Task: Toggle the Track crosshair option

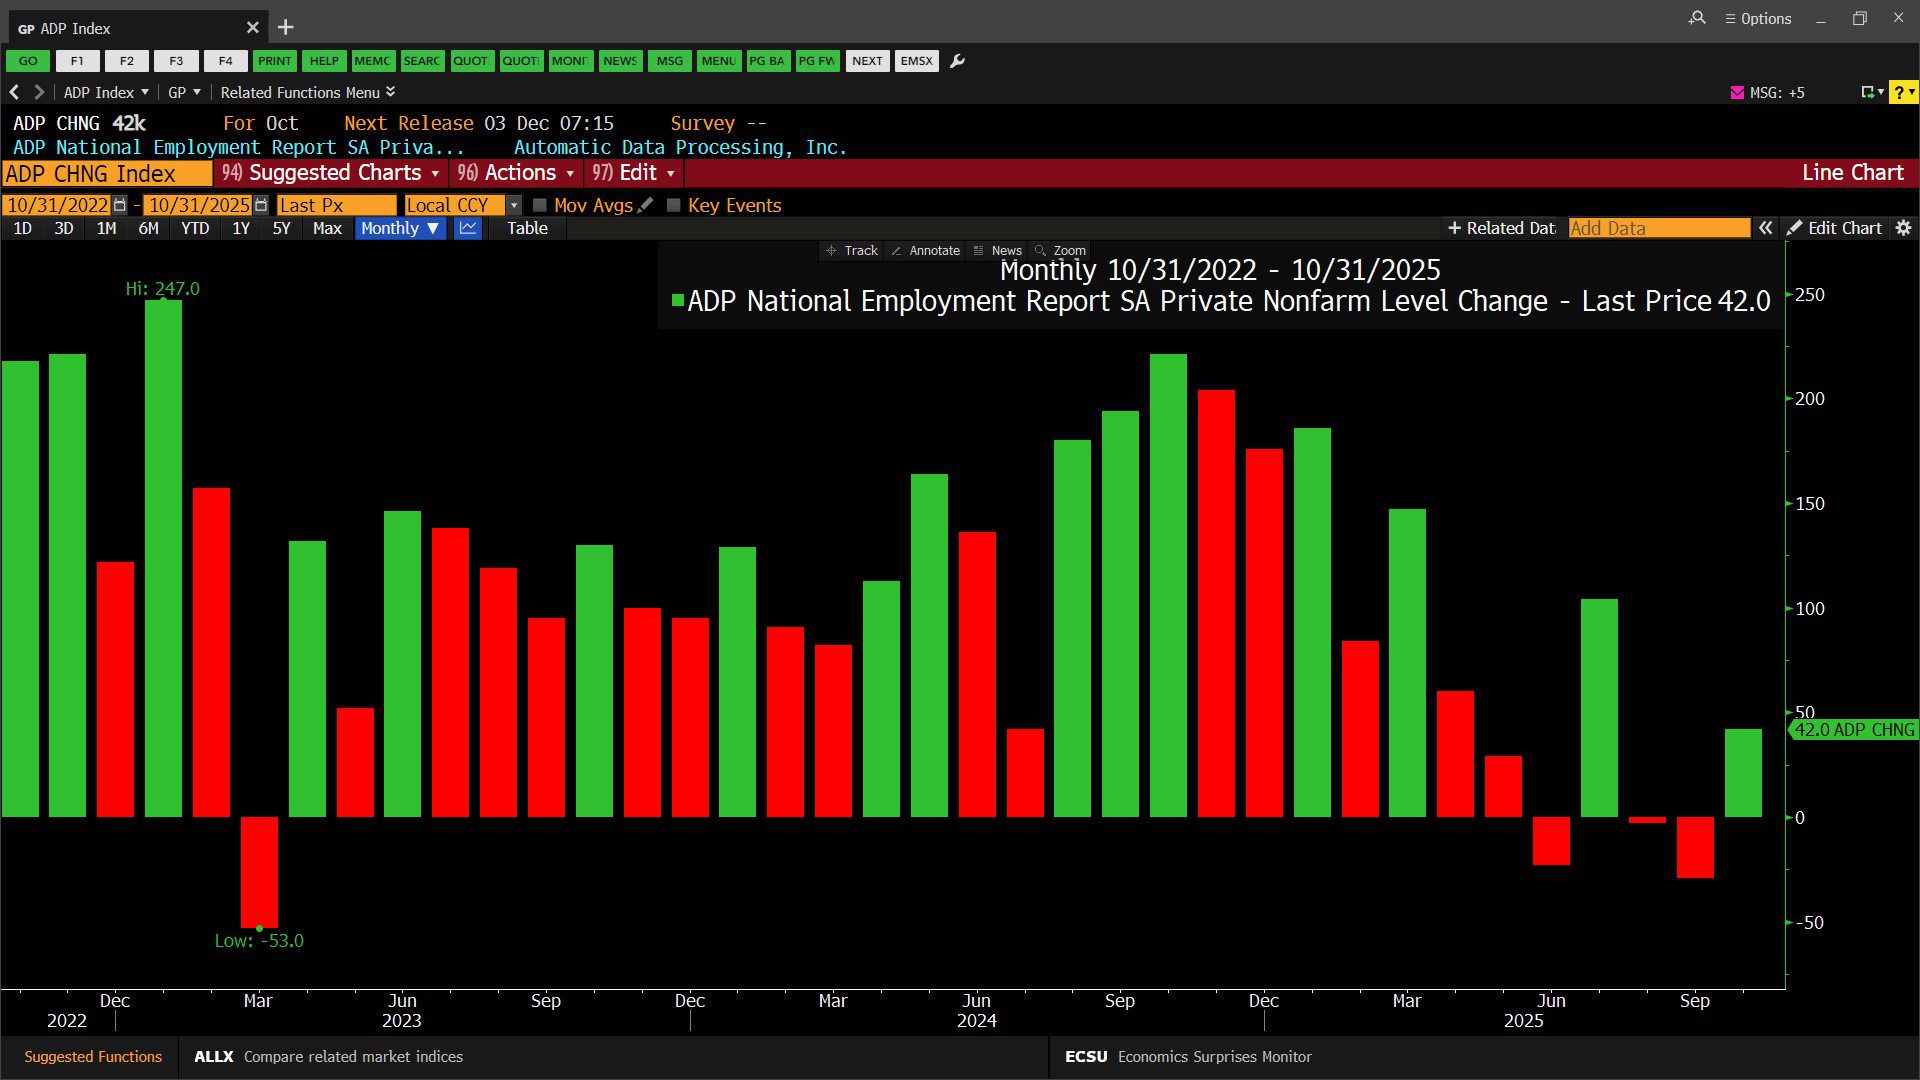Action: point(852,250)
